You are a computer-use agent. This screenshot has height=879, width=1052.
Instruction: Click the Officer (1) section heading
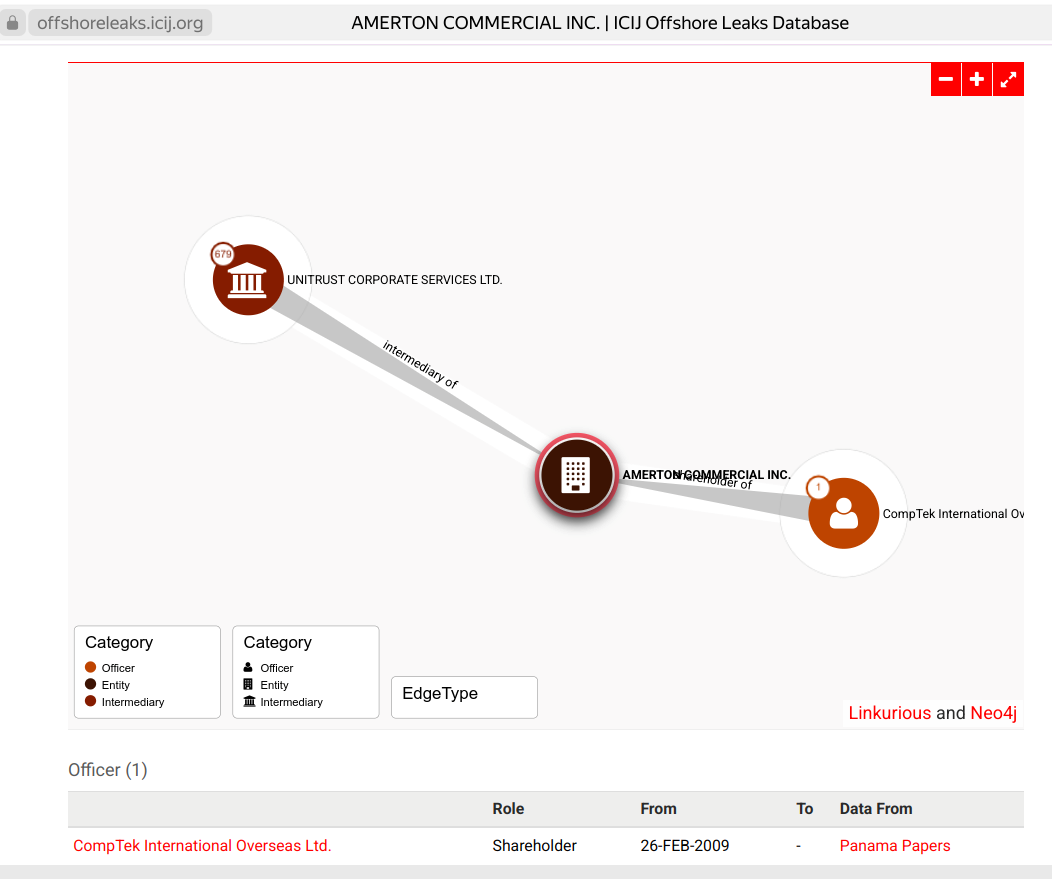coord(107,770)
